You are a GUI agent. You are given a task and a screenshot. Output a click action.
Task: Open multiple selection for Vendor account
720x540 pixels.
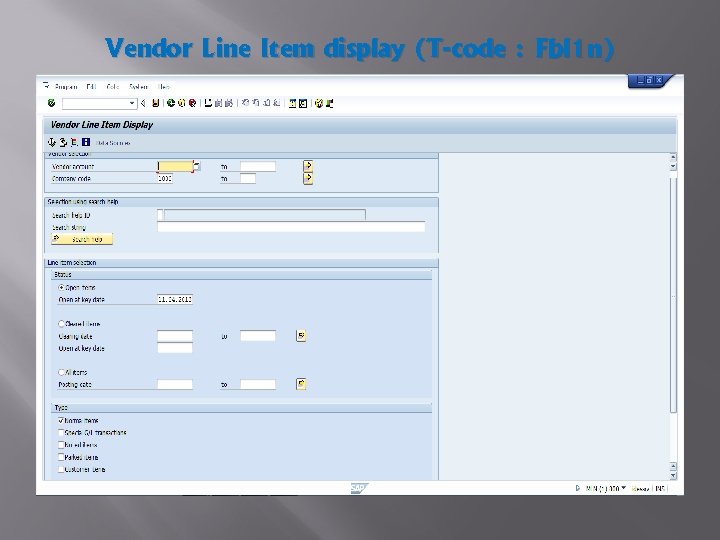pos(308,166)
